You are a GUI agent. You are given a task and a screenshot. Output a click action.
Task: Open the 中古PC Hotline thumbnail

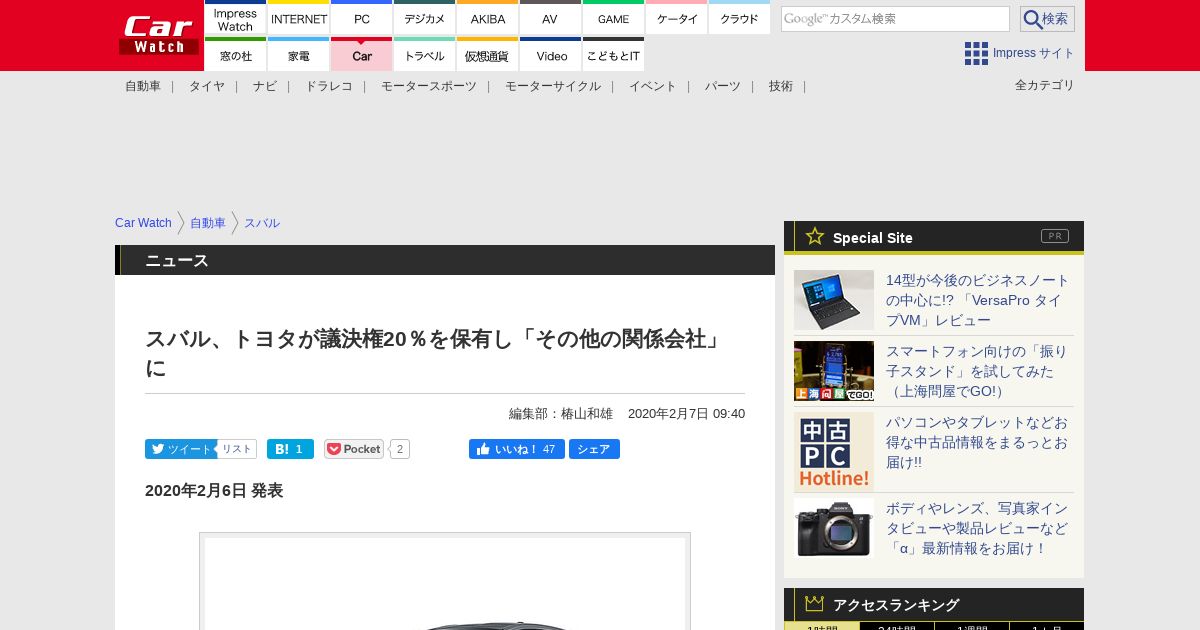coord(834,452)
